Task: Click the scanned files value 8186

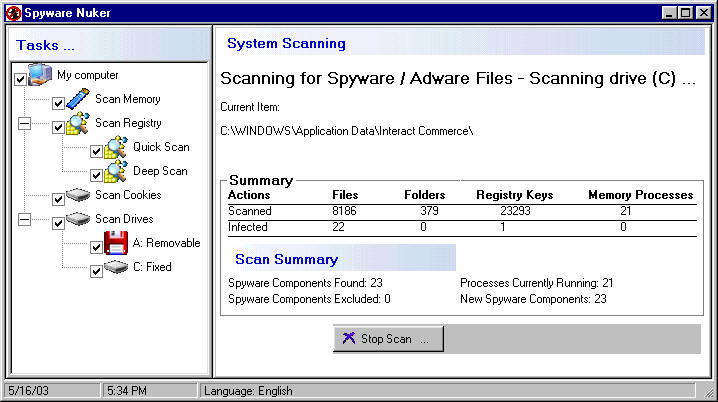Action: click(x=344, y=211)
